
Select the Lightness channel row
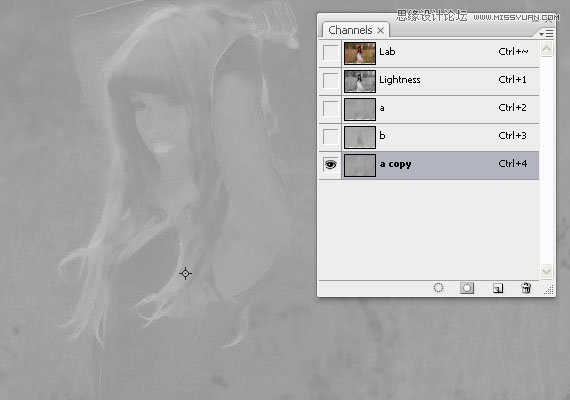(429, 81)
